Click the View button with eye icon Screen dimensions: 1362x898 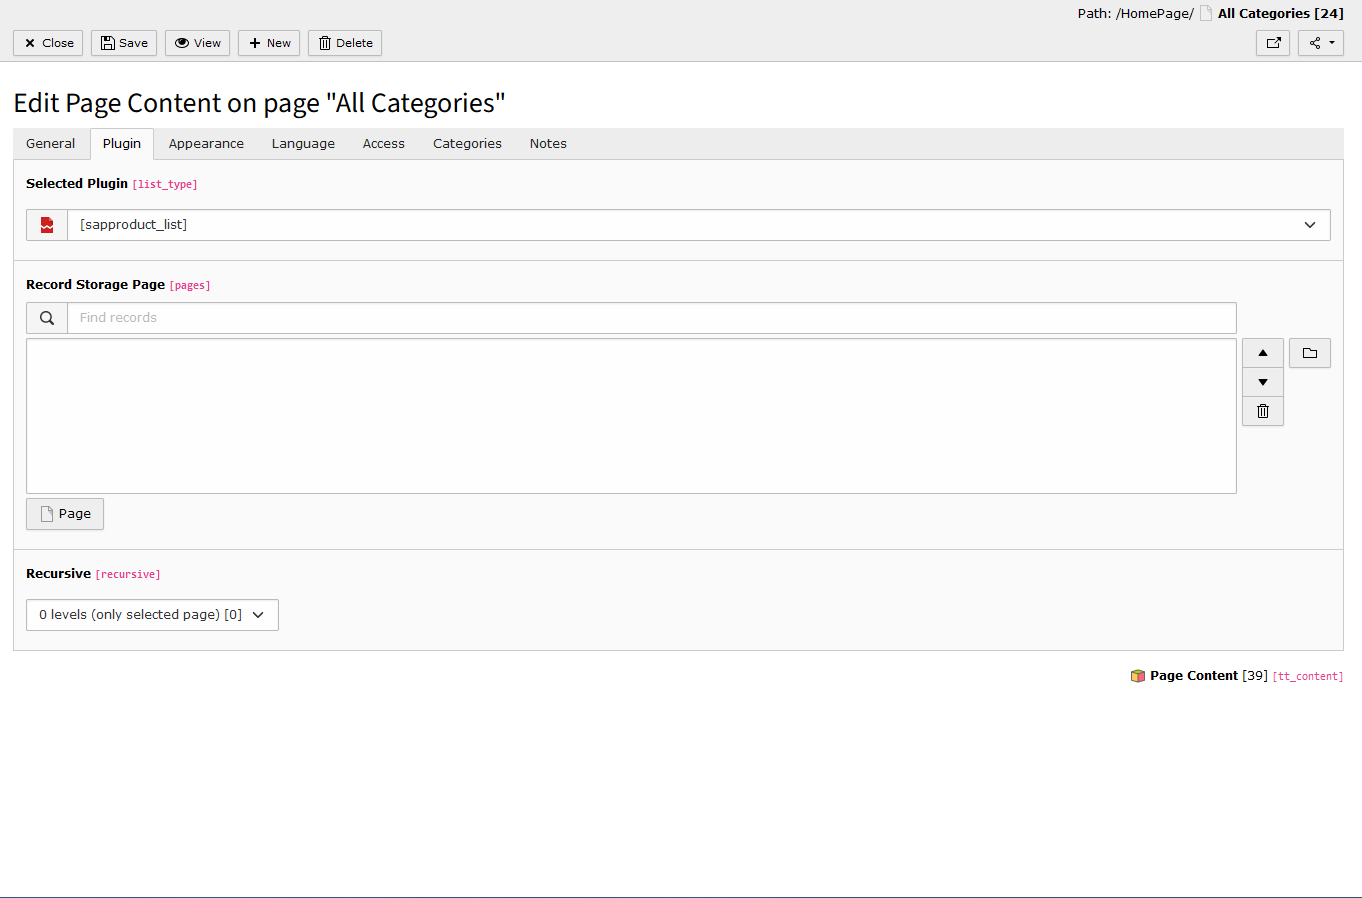point(197,43)
